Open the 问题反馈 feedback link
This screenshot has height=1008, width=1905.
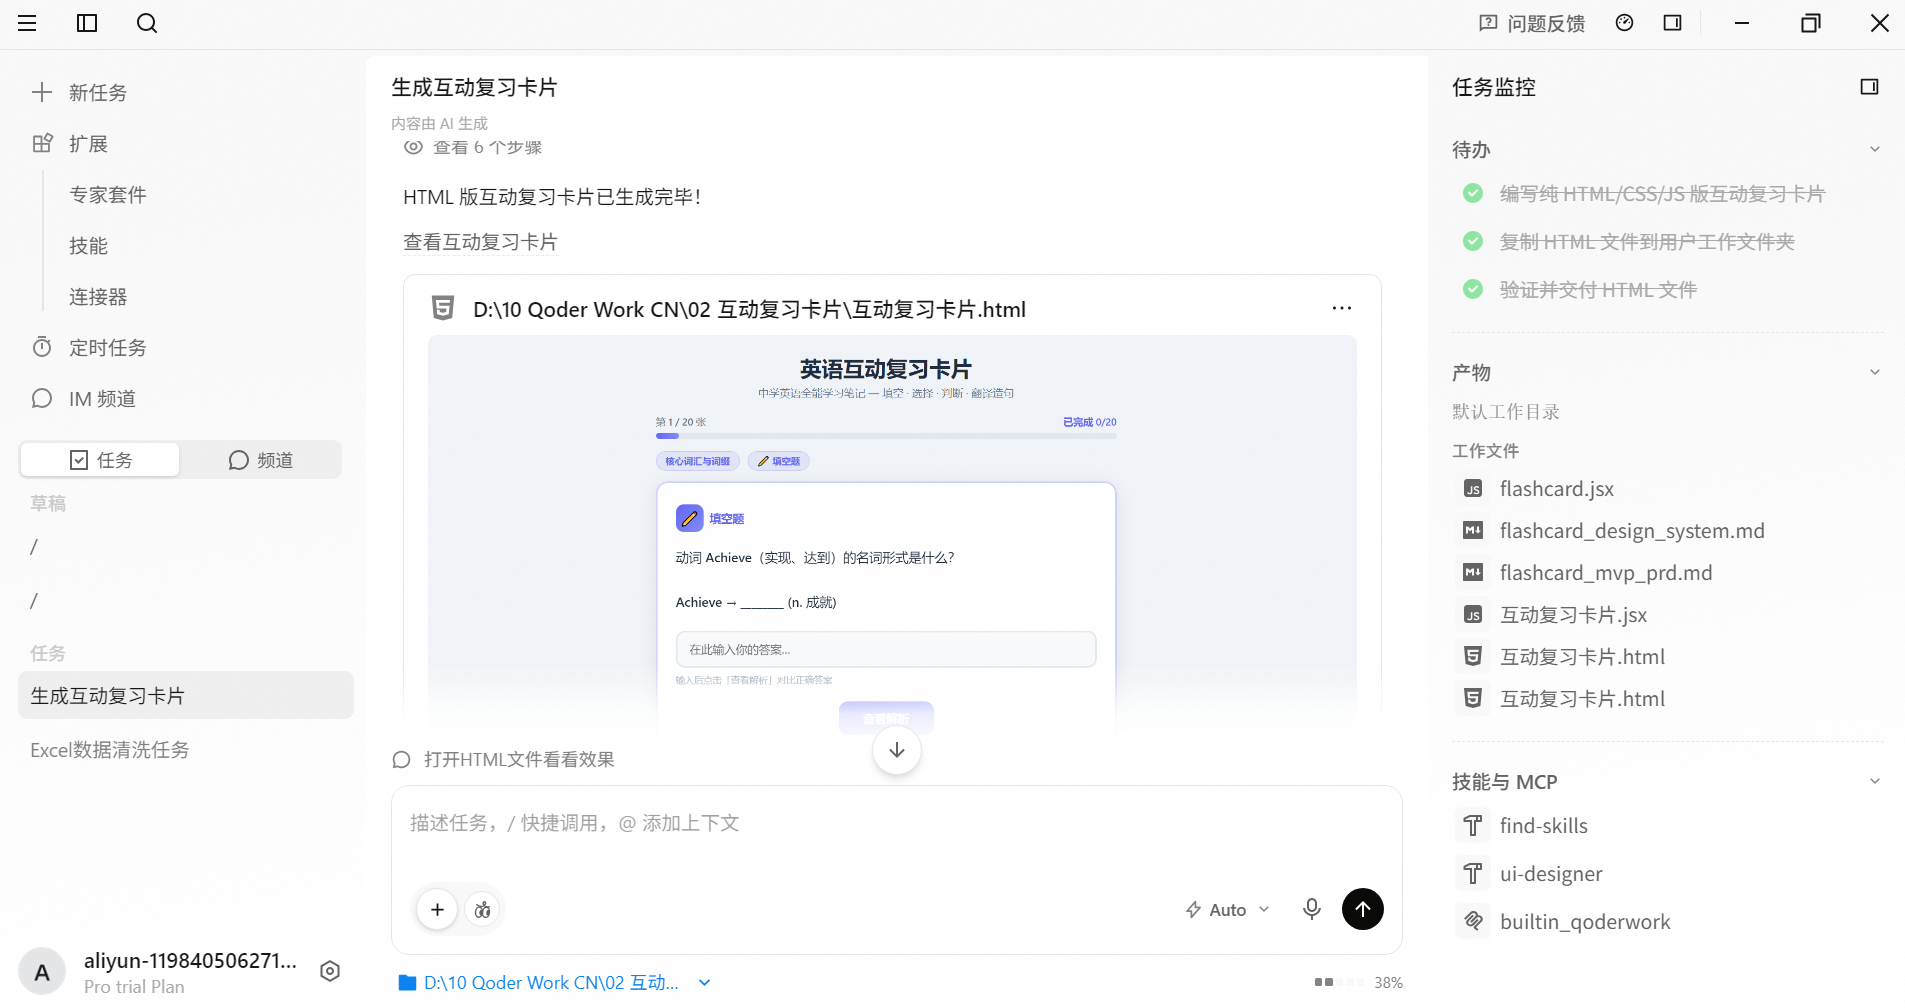pyautogui.click(x=1532, y=23)
